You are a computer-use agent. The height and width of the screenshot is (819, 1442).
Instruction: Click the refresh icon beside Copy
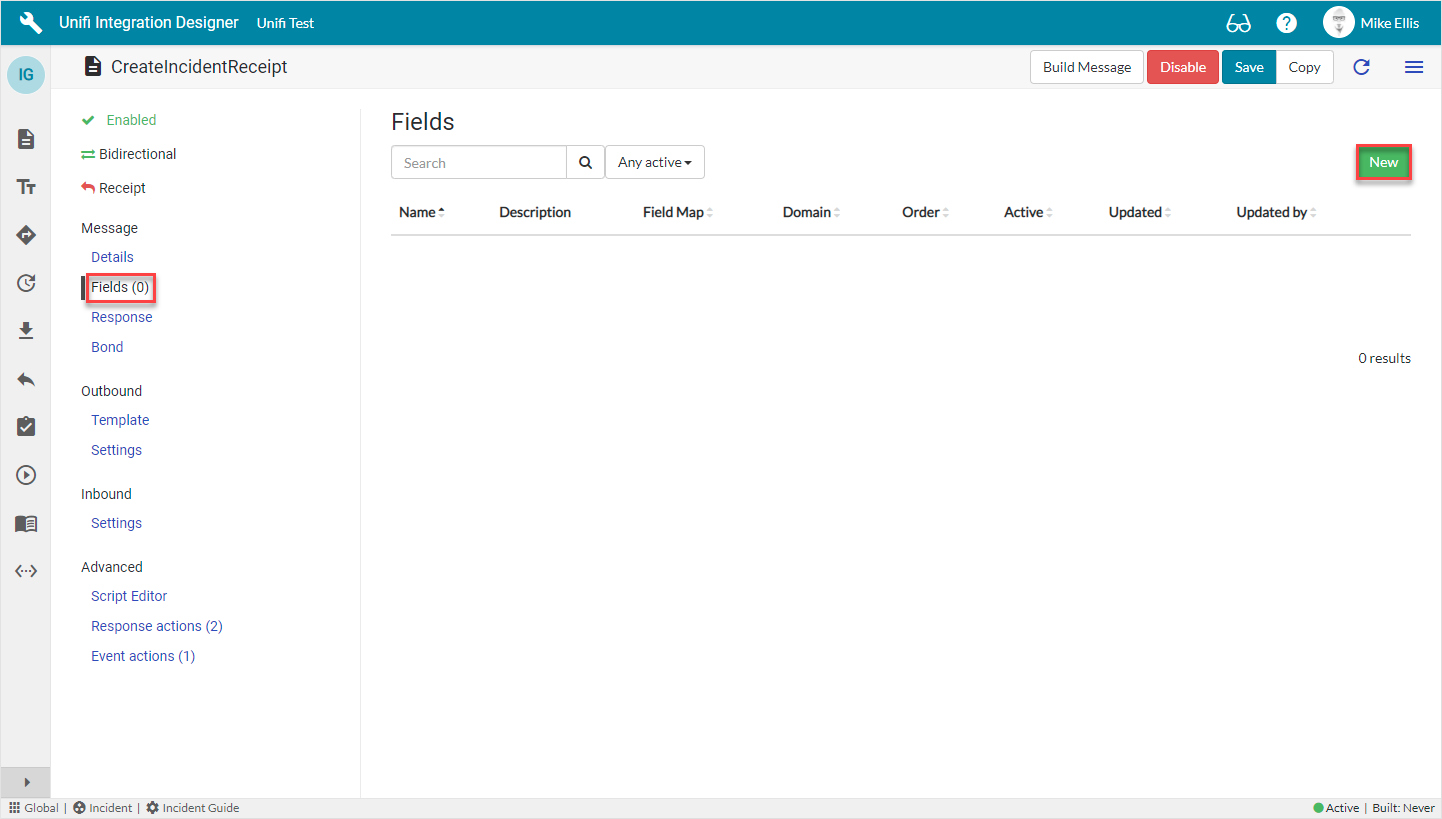click(x=1361, y=67)
